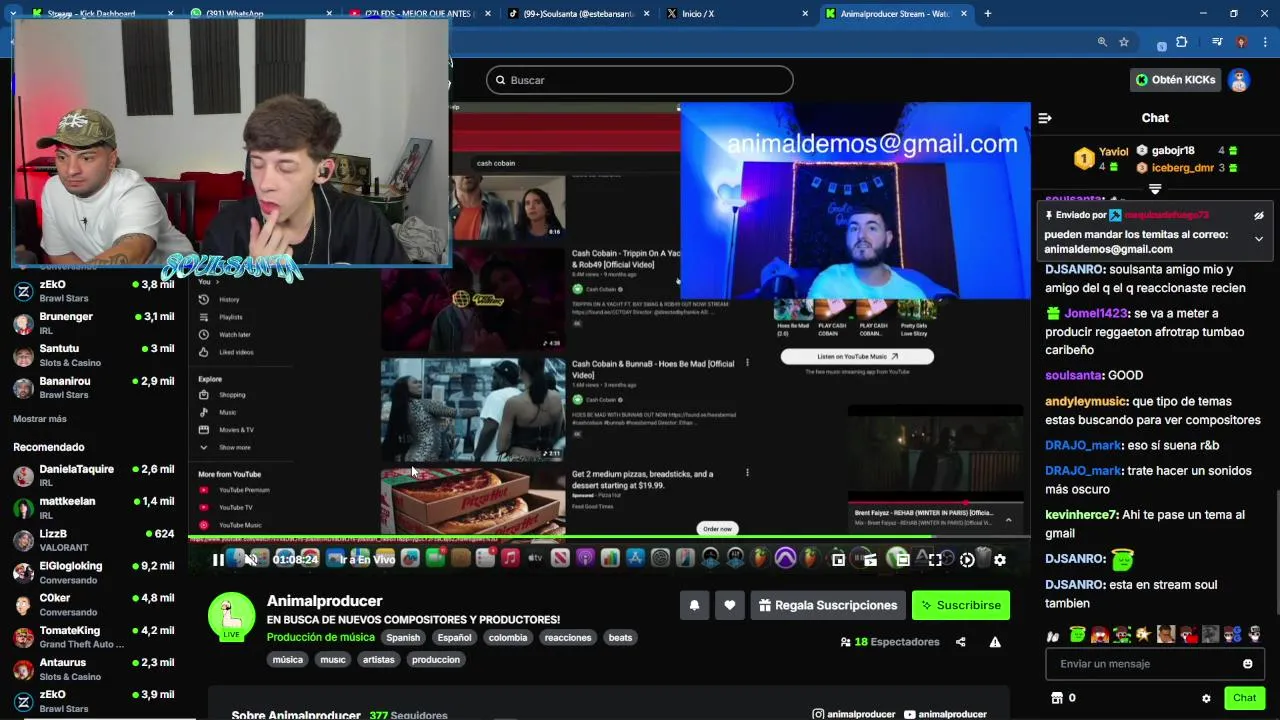
Task: Open the sub emotes icon left of emote row
Action: click(x=1053, y=635)
